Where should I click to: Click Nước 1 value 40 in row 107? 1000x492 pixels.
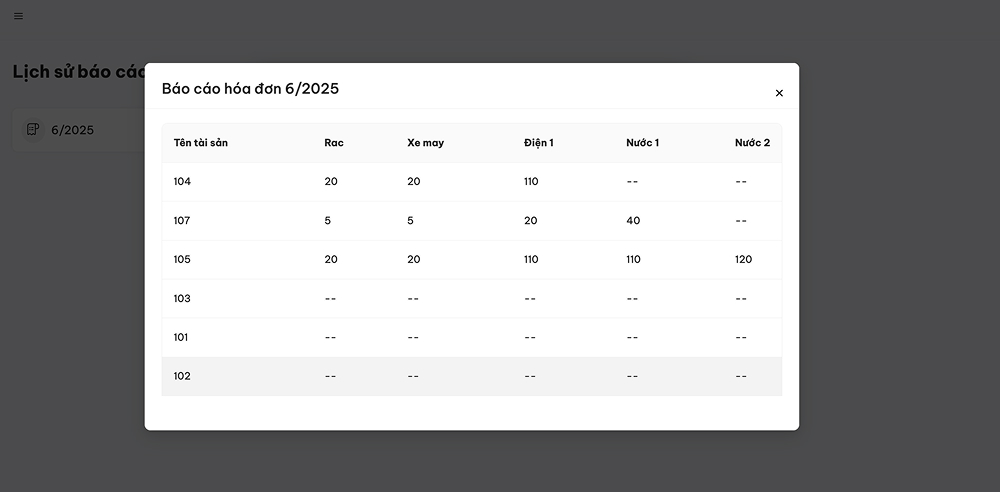(633, 221)
